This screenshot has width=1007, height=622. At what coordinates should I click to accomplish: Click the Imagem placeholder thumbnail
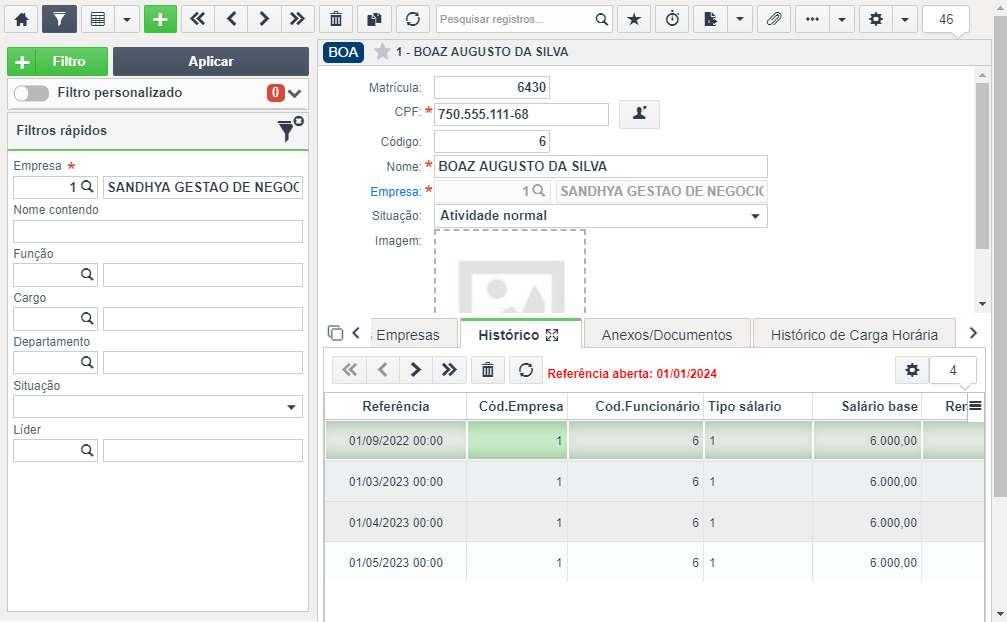(x=510, y=272)
